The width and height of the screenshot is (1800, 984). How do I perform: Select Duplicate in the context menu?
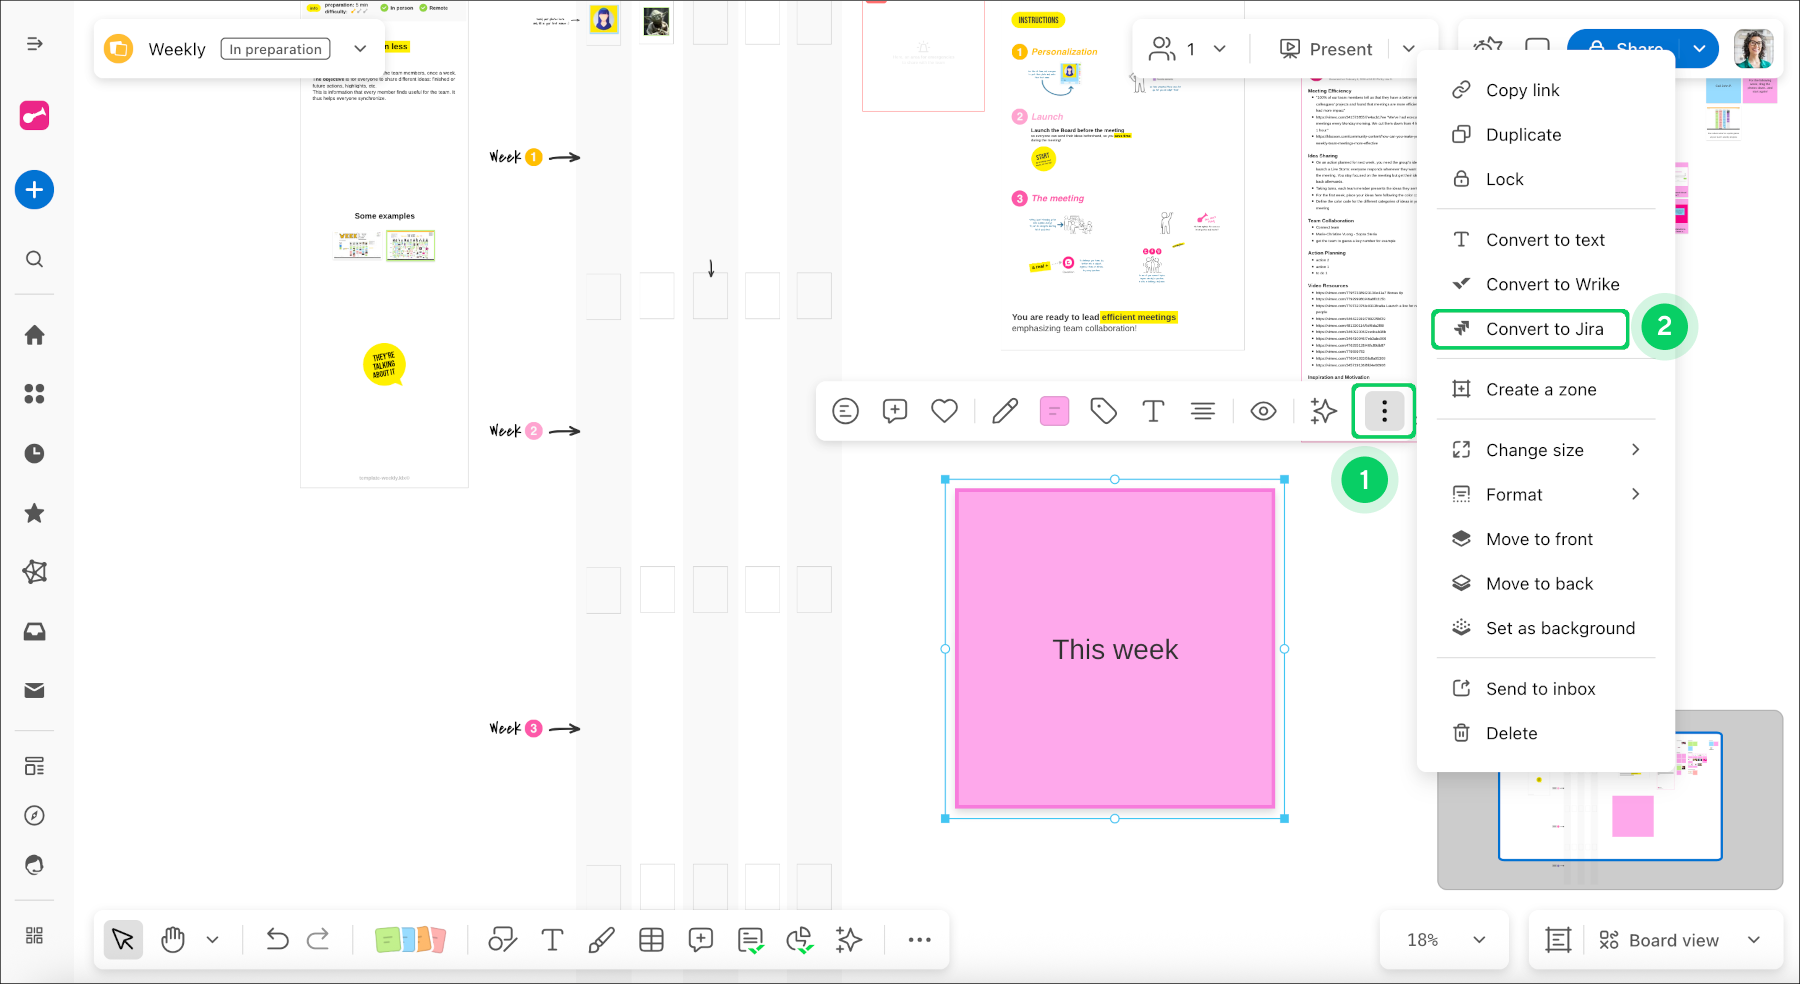[x=1523, y=135]
